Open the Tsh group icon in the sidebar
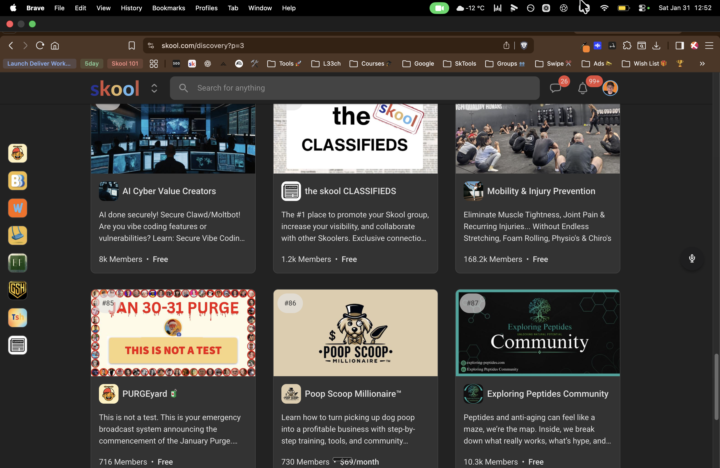This screenshot has height=468, width=720. (17, 317)
